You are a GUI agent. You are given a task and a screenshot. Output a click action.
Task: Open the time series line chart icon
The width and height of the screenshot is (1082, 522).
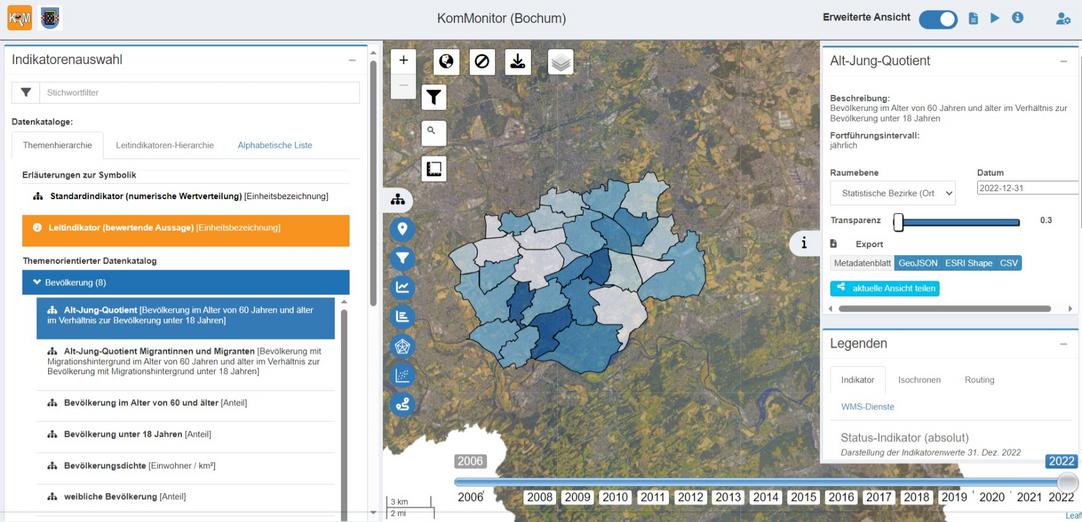pyautogui.click(x=403, y=288)
